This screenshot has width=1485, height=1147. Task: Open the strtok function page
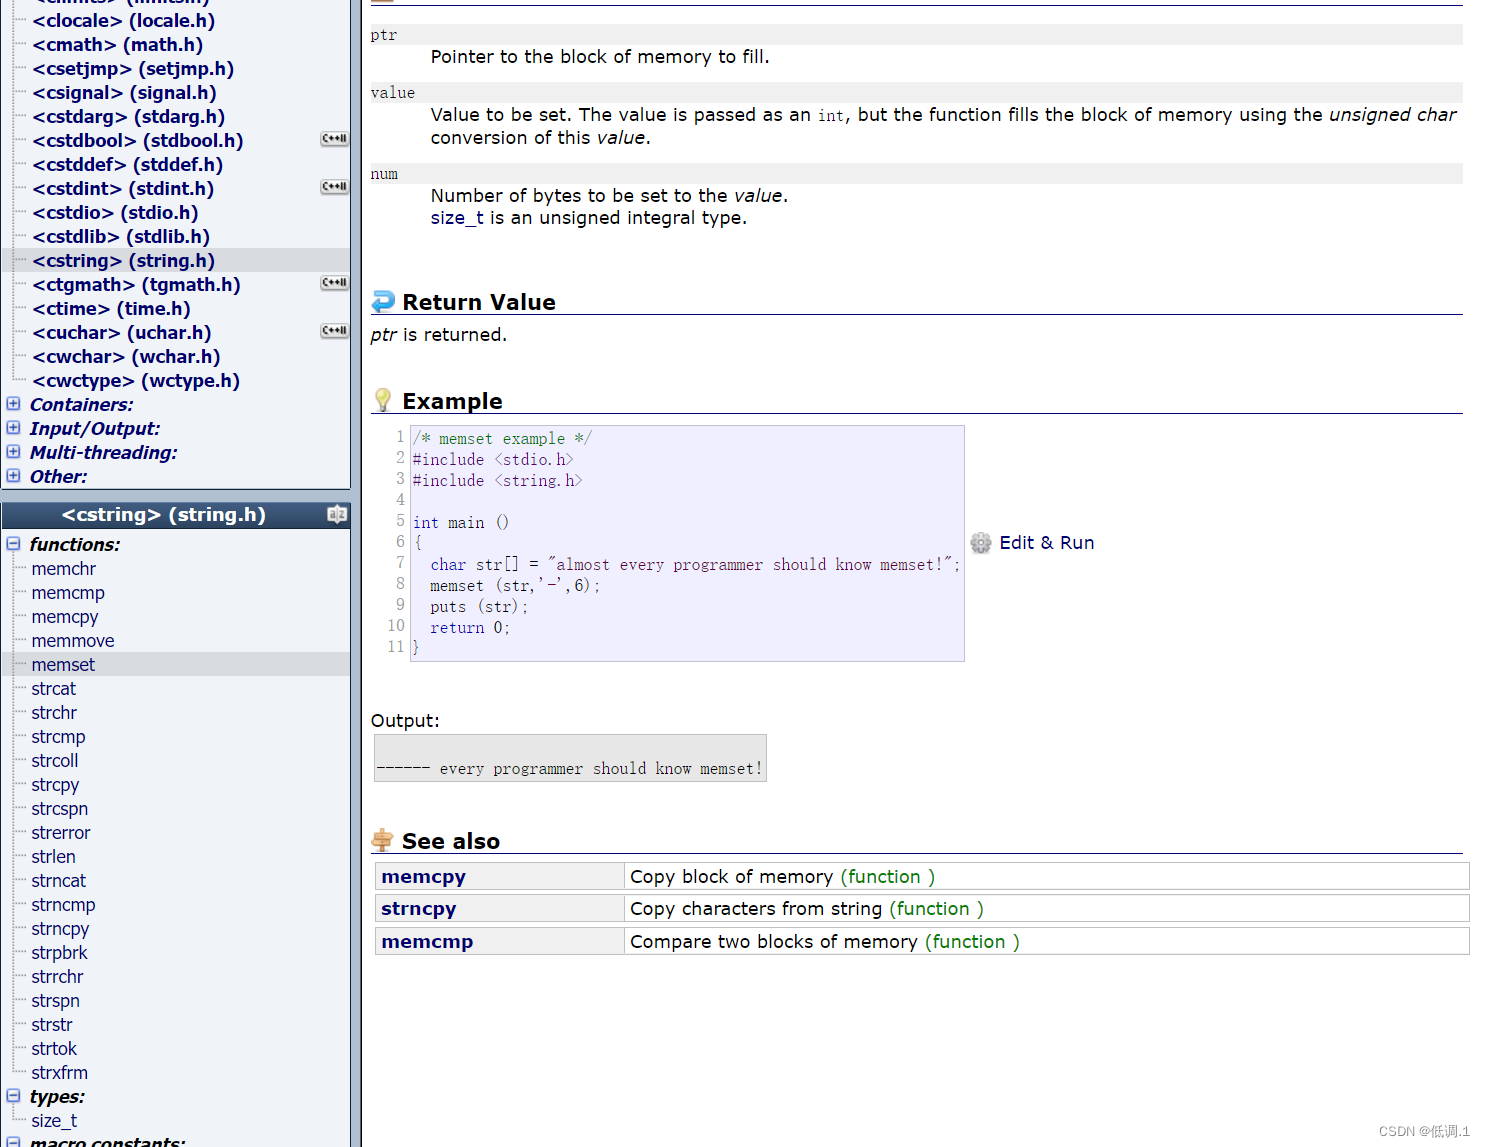(x=54, y=1049)
